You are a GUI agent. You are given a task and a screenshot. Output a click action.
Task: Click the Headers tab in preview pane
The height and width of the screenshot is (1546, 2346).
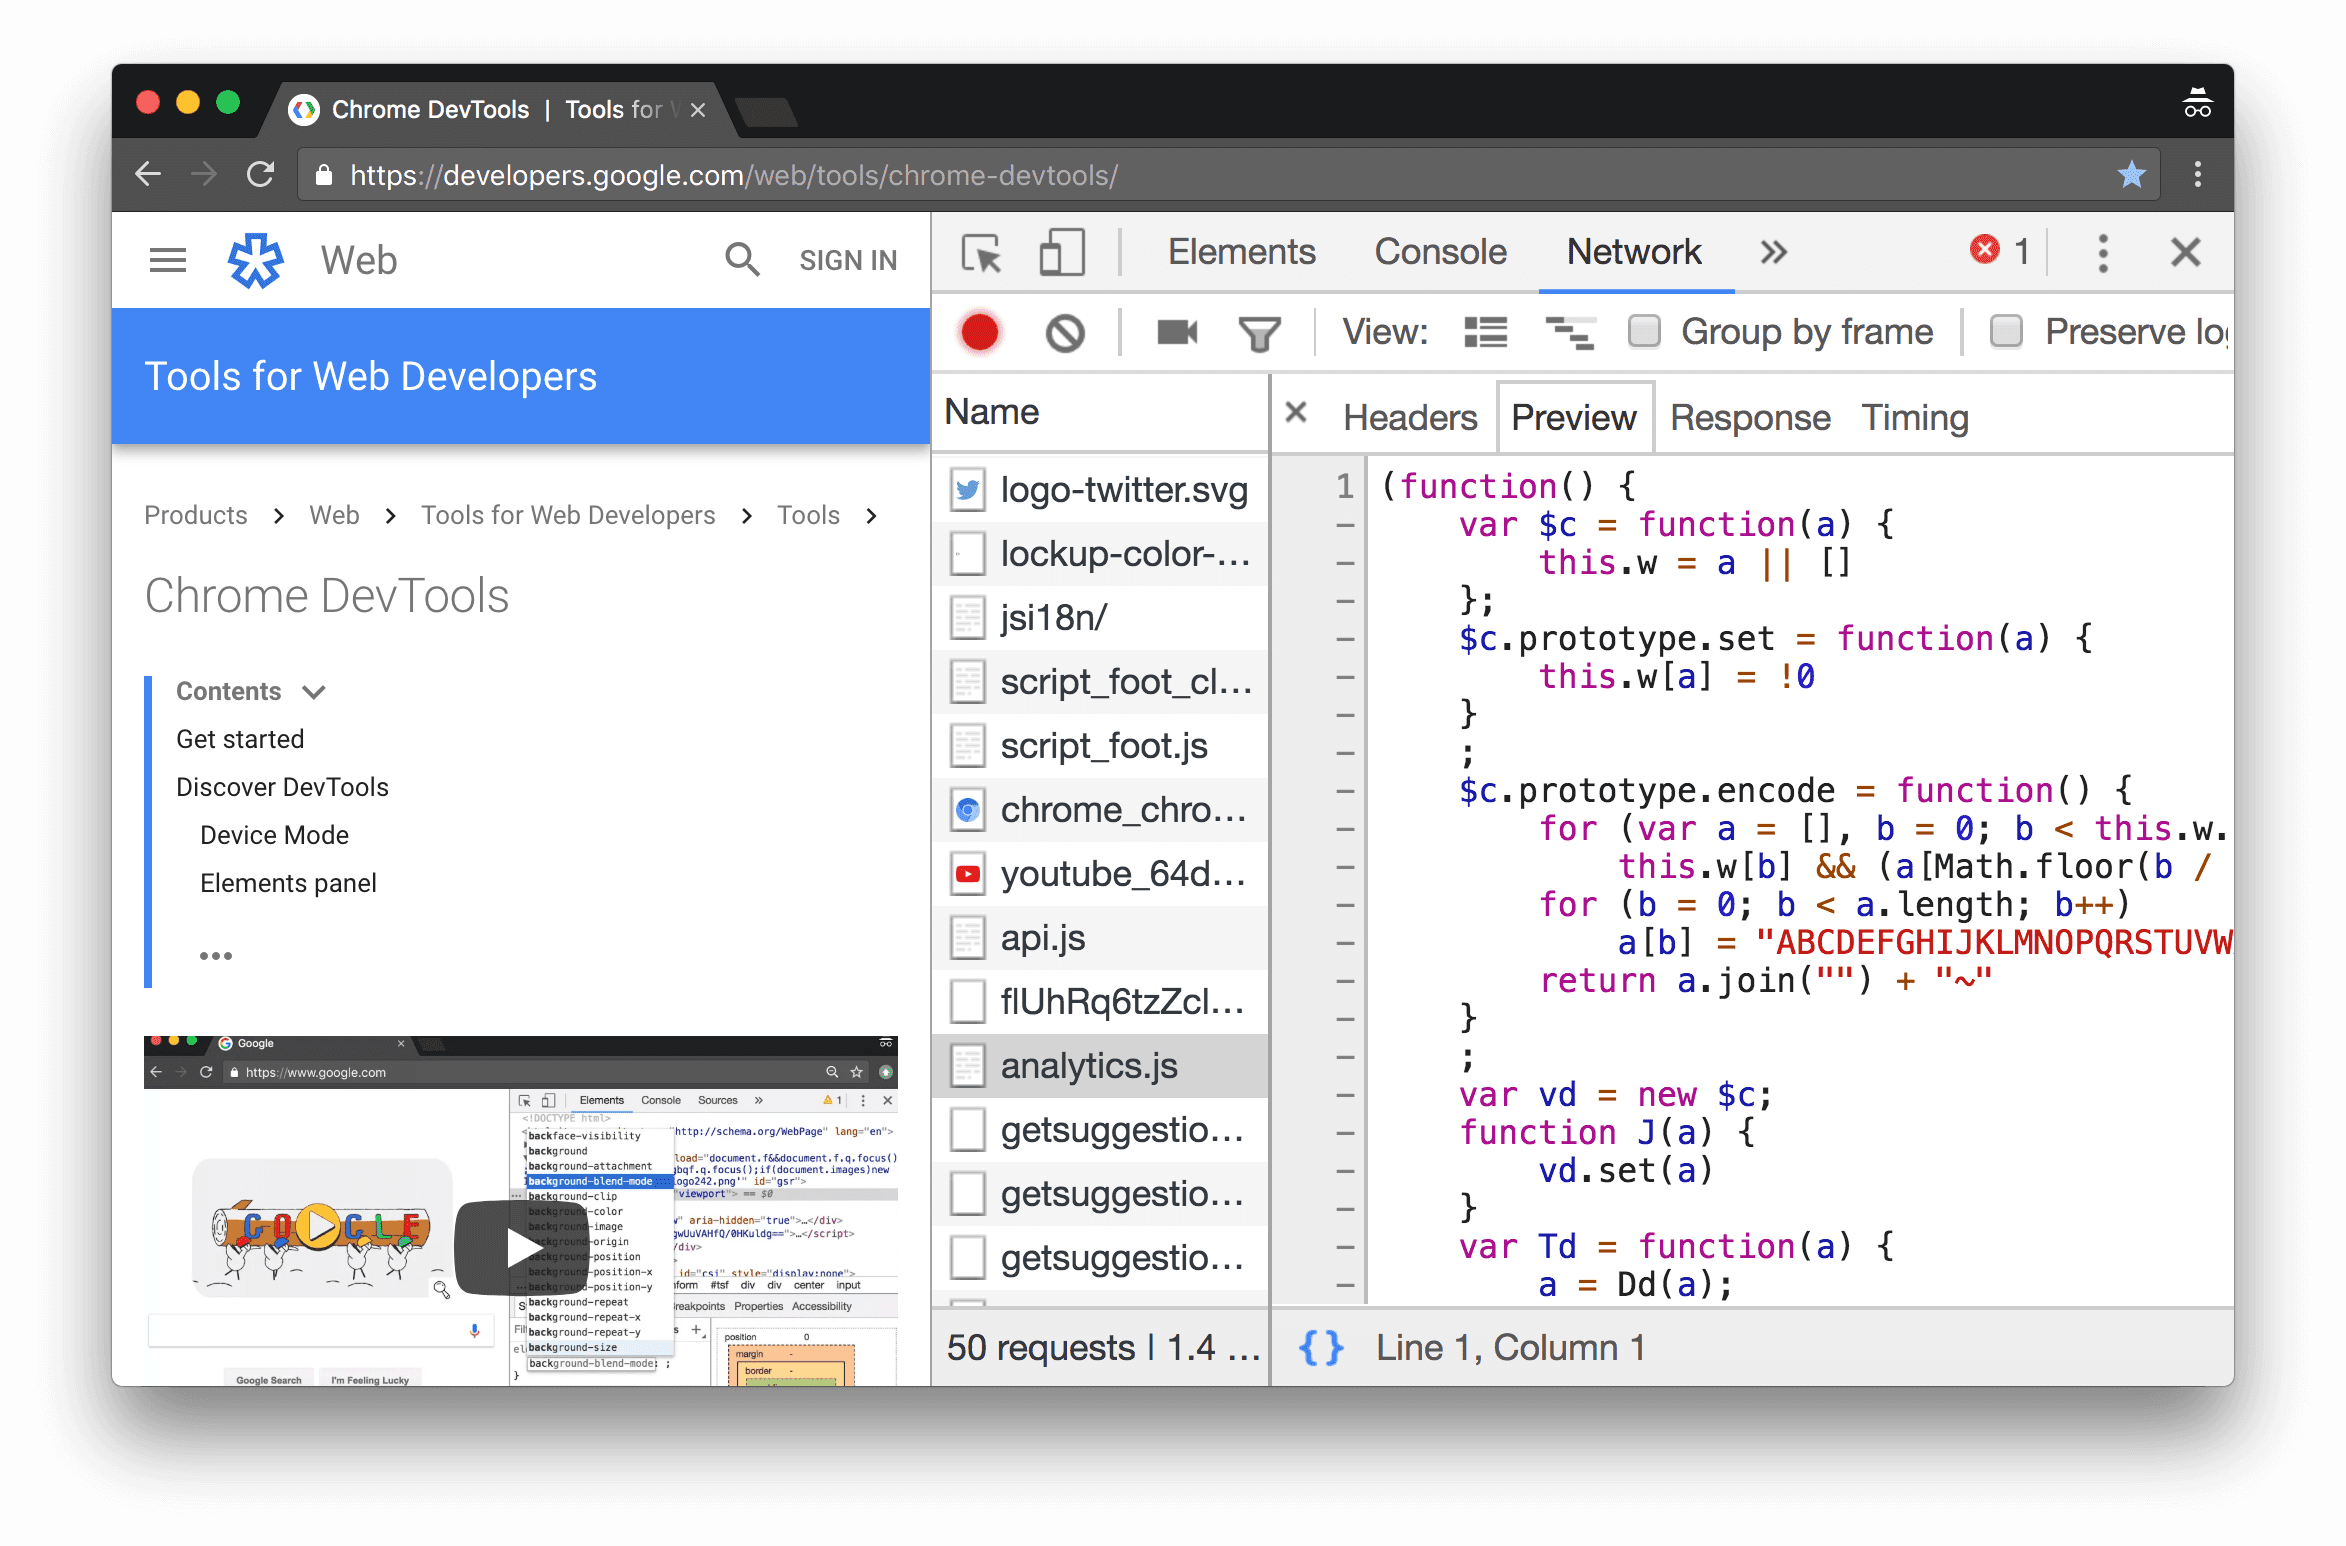1411,416
